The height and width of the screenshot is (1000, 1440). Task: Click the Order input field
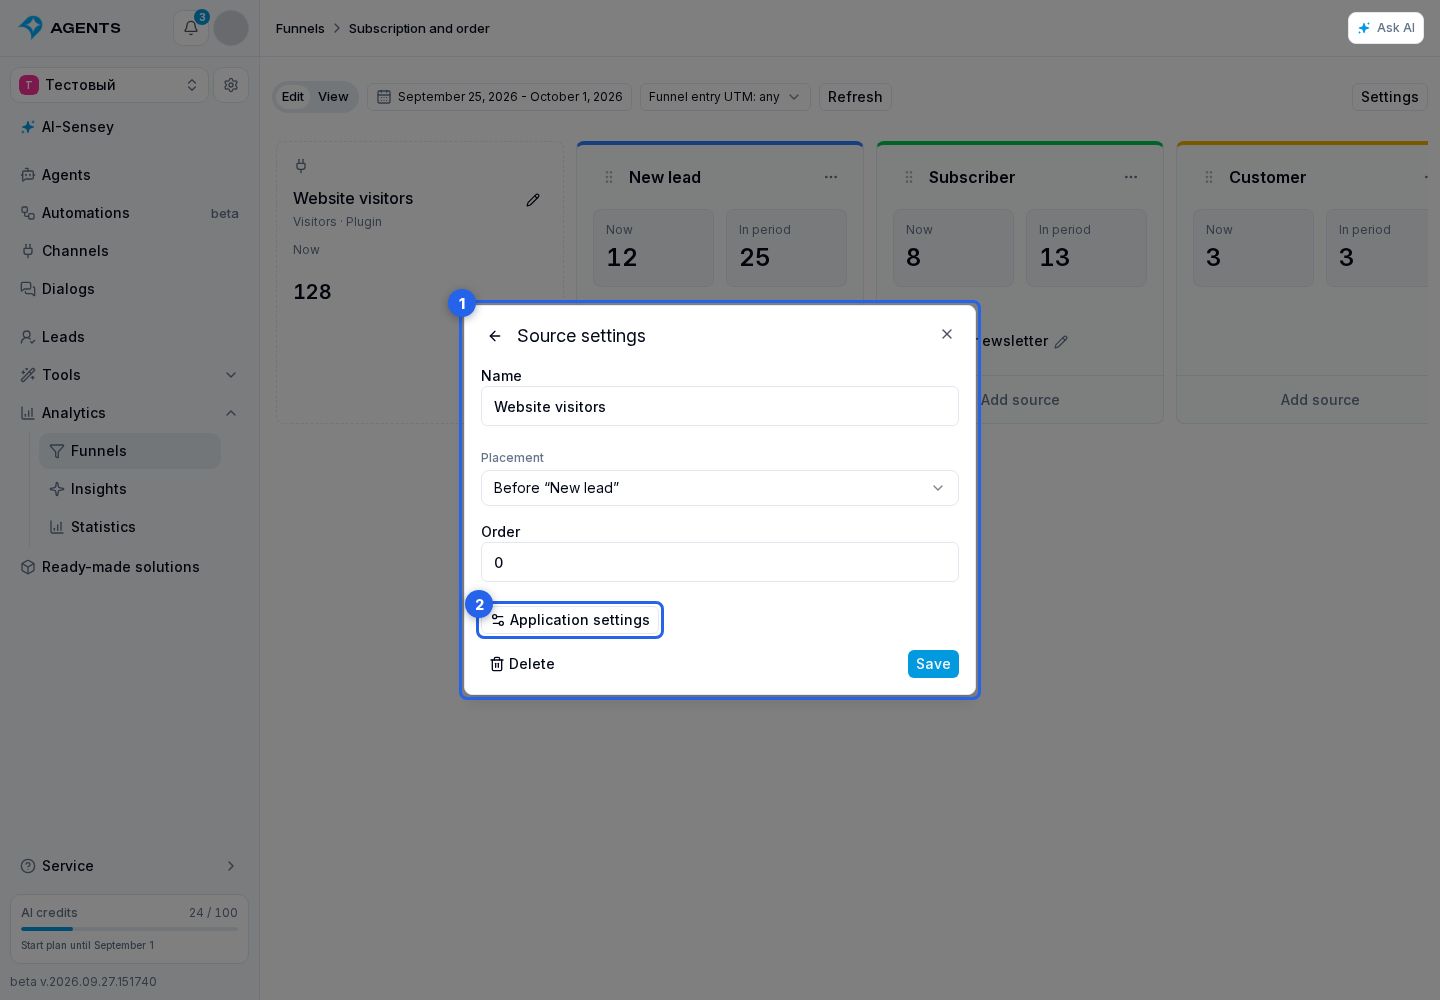[x=720, y=562]
